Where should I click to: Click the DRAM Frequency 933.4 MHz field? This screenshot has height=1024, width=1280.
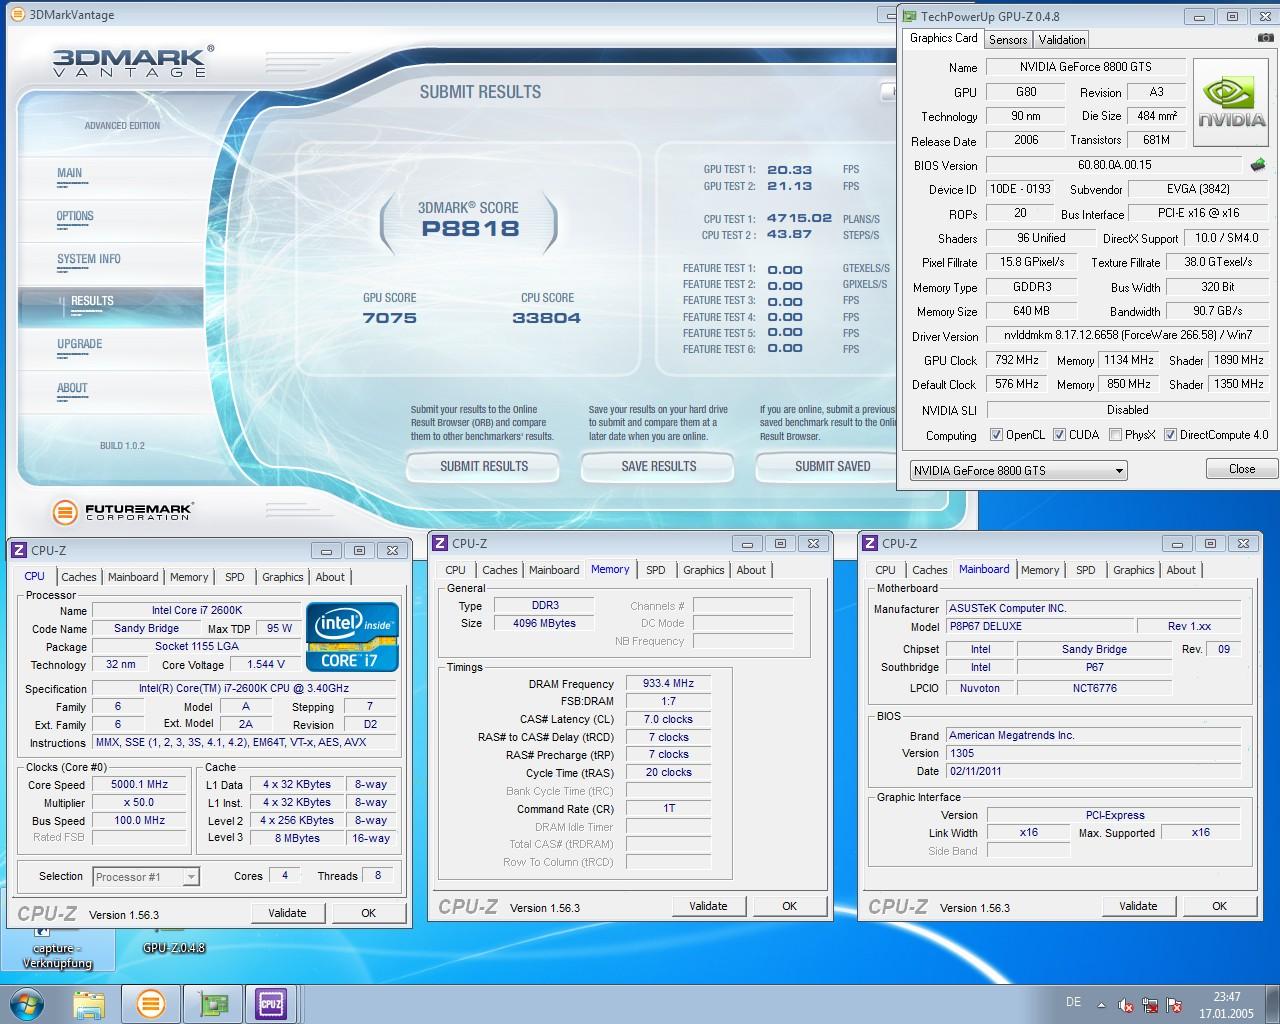(x=668, y=684)
